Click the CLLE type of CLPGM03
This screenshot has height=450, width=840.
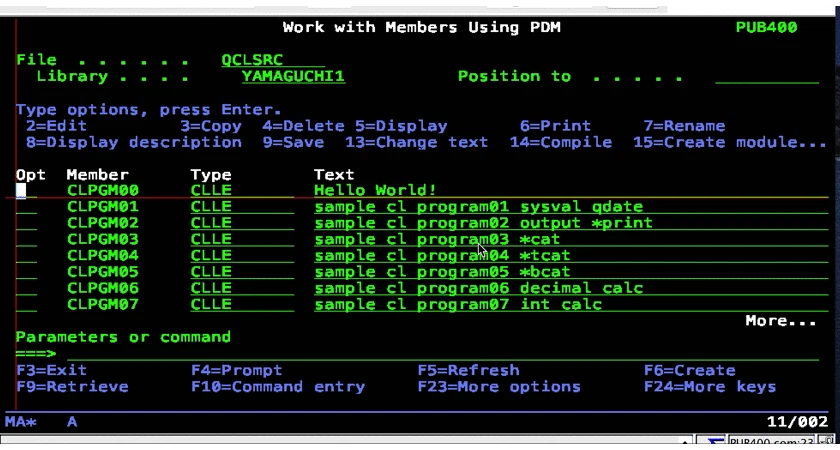point(211,239)
